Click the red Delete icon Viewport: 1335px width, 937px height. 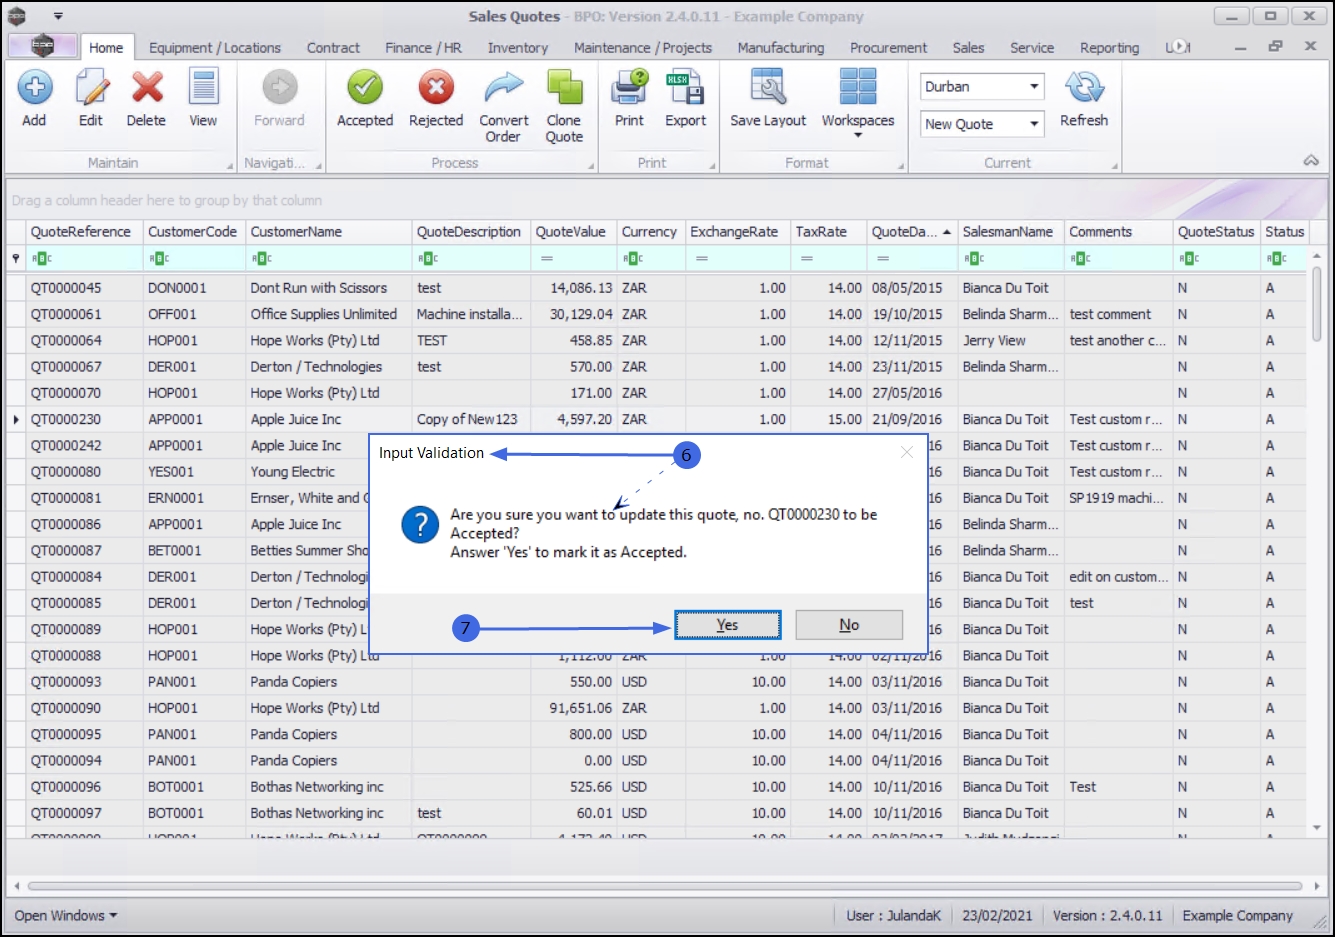[146, 88]
